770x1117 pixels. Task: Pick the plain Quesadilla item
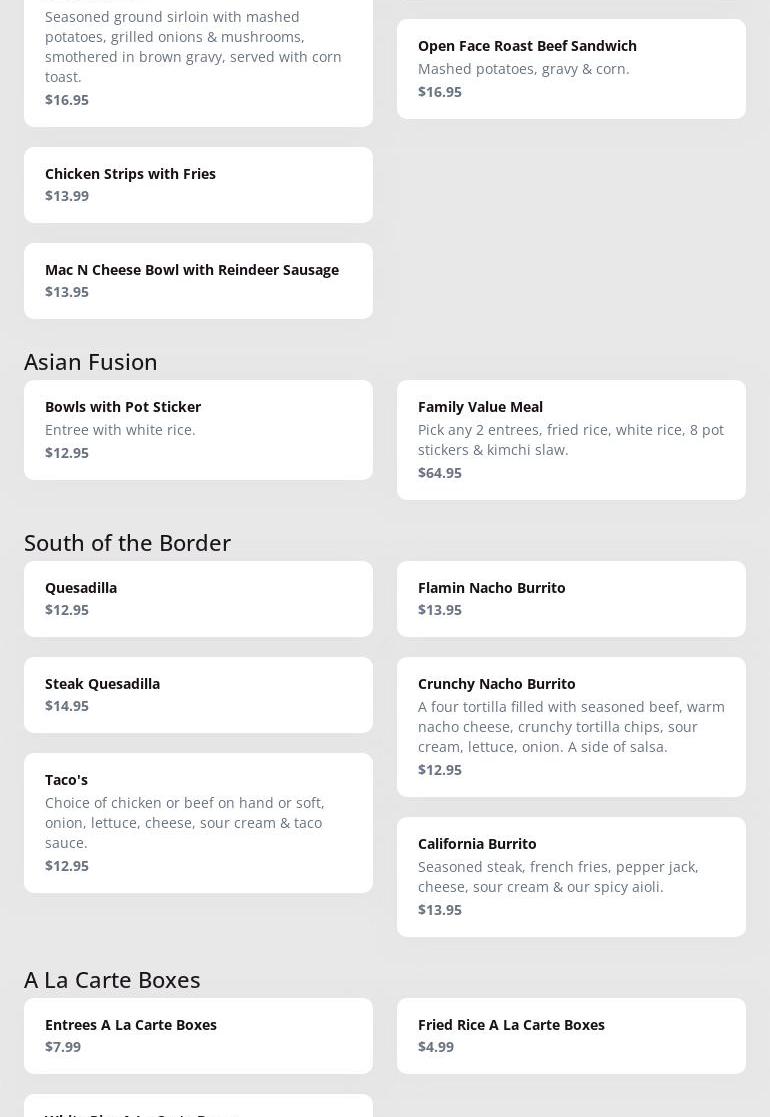(x=81, y=588)
